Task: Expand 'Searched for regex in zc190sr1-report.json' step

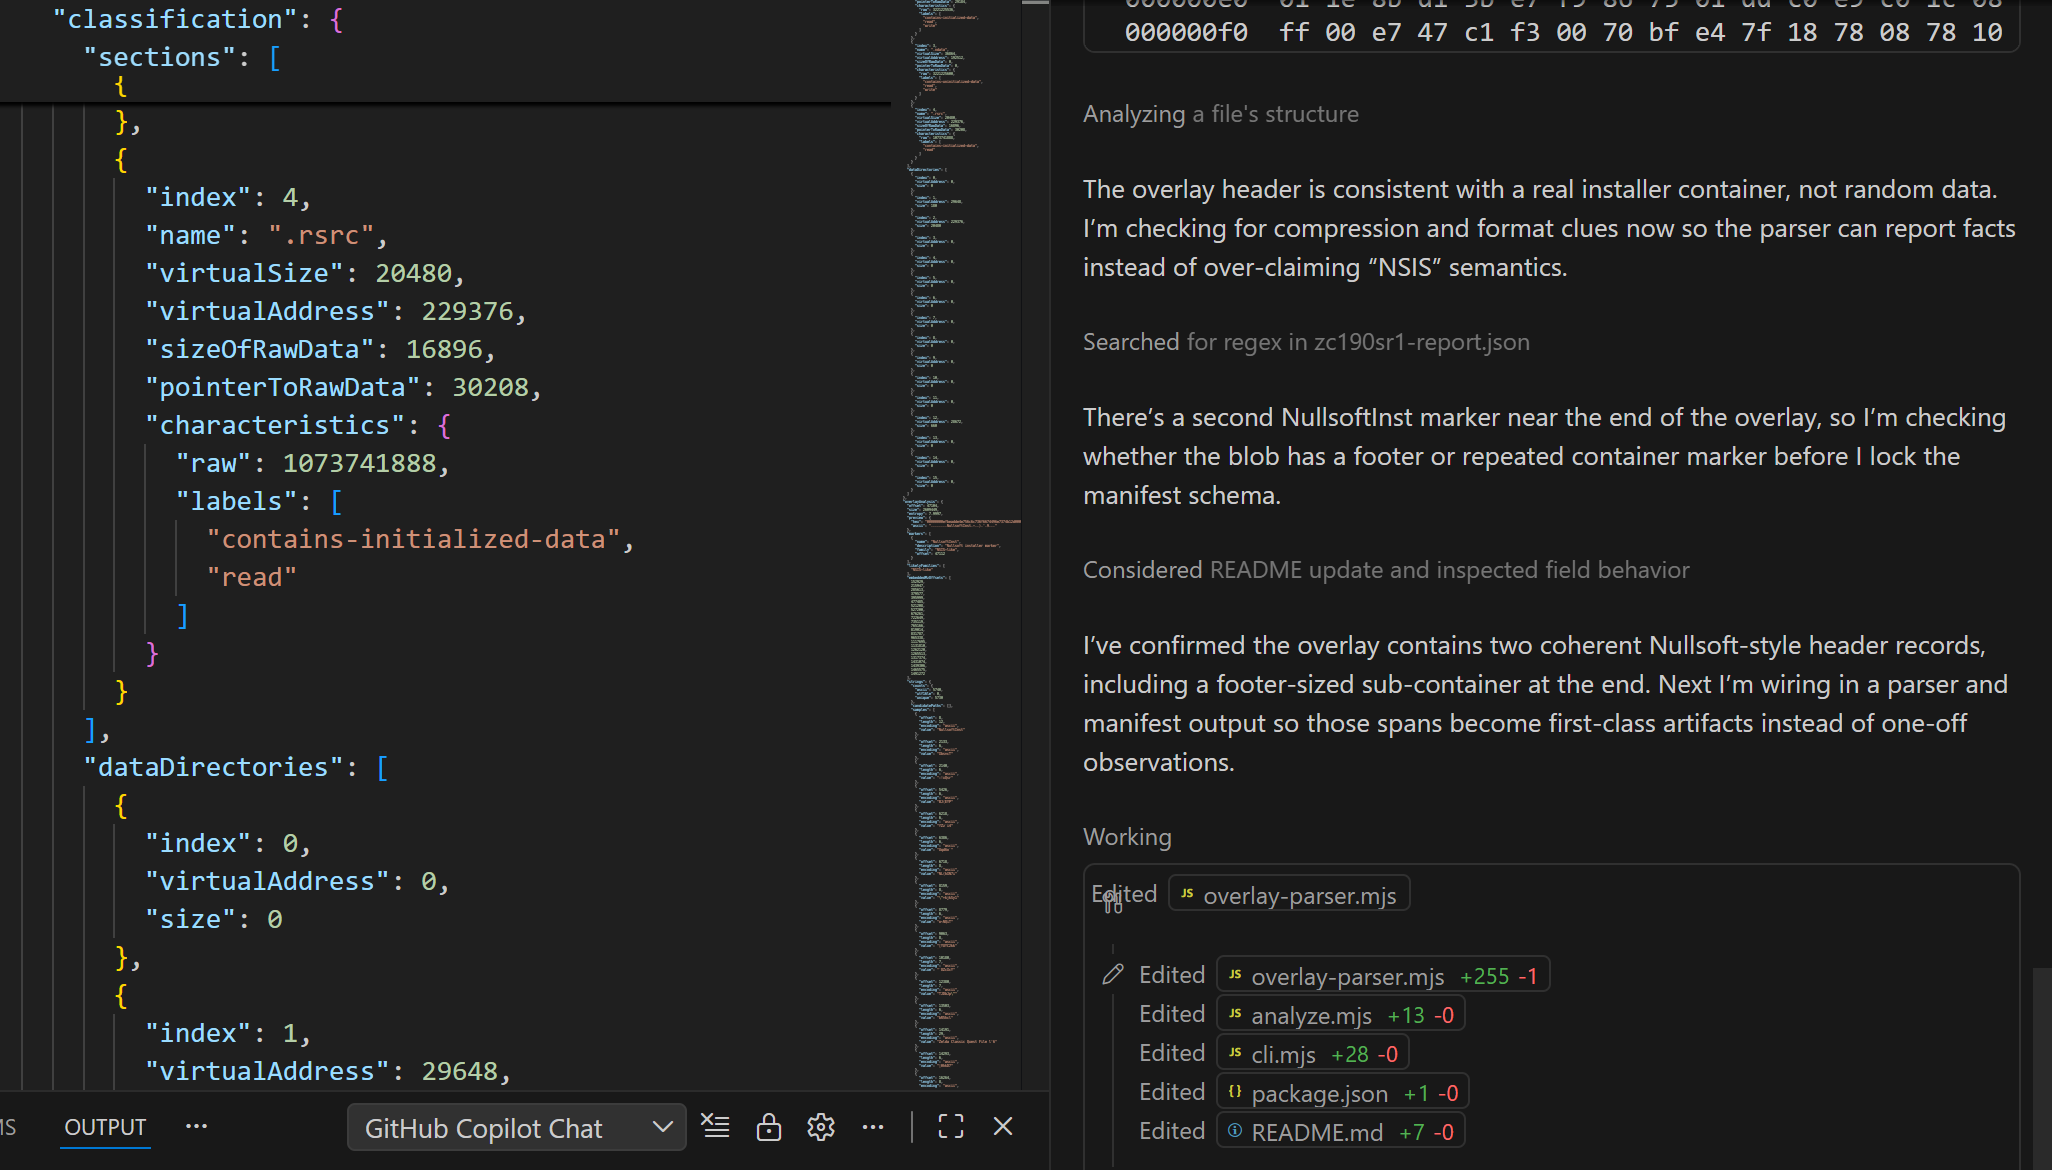Action: point(1306,342)
